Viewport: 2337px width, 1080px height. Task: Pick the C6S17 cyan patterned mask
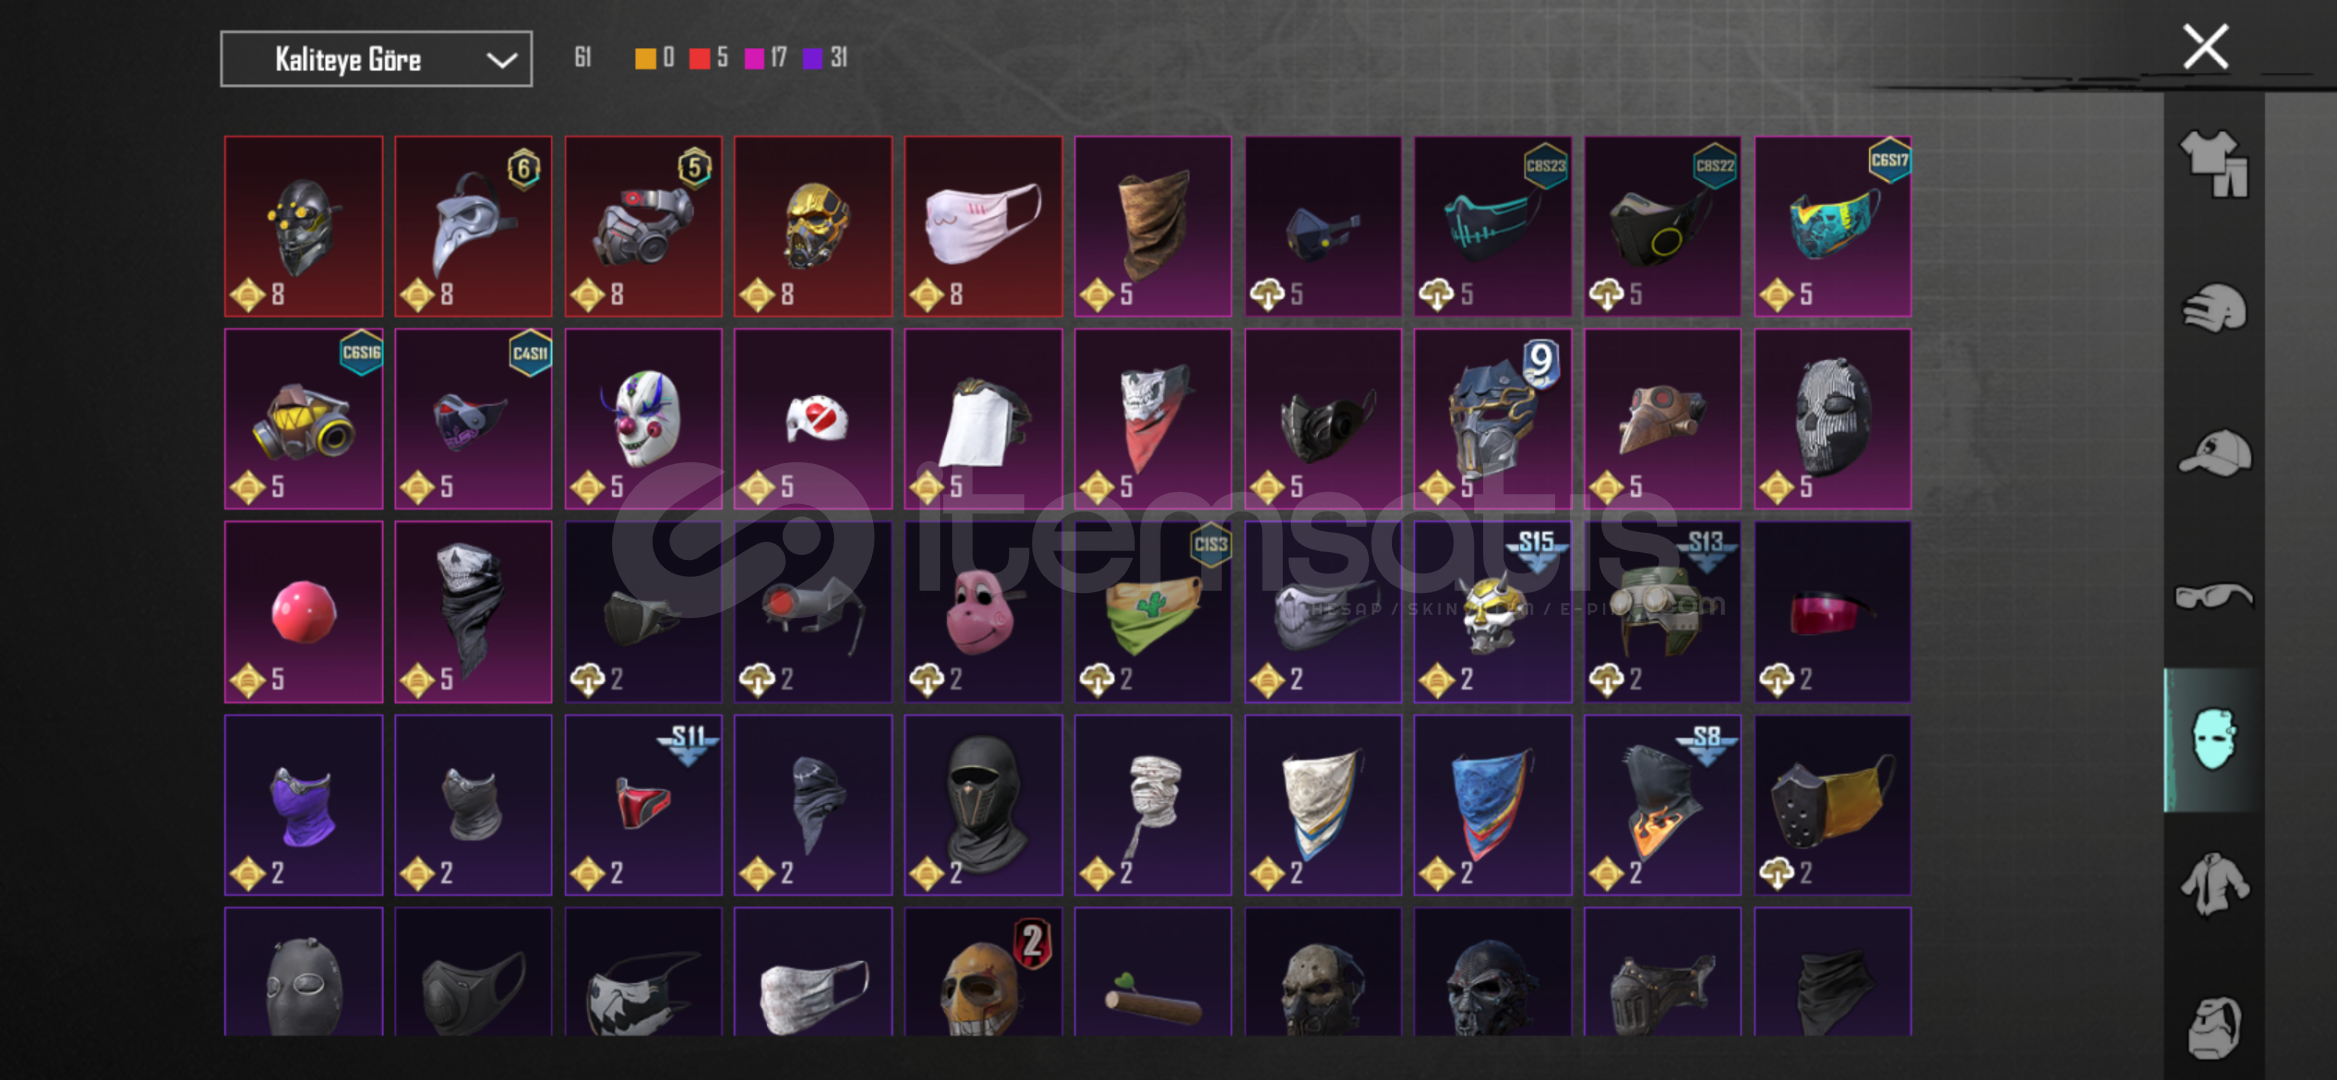1833,227
